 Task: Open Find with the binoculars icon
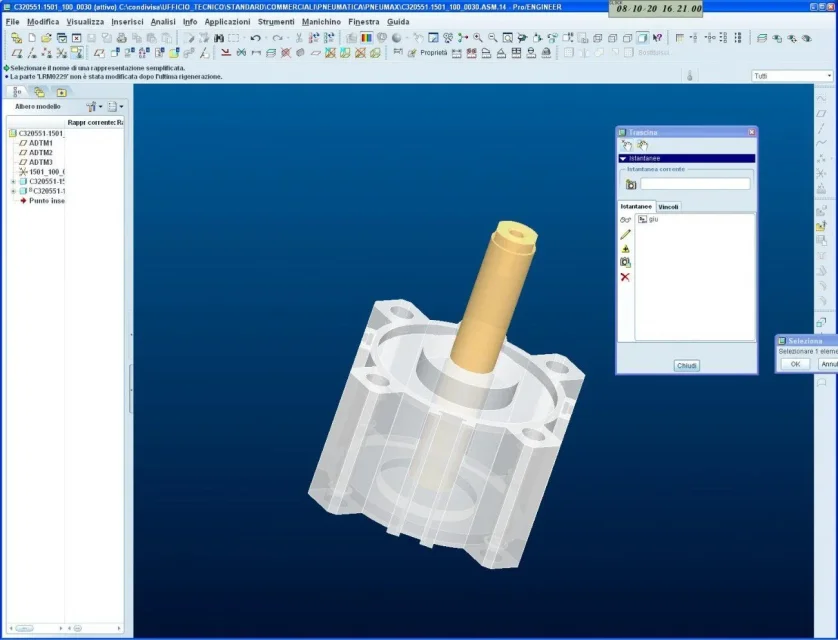coord(219,38)
